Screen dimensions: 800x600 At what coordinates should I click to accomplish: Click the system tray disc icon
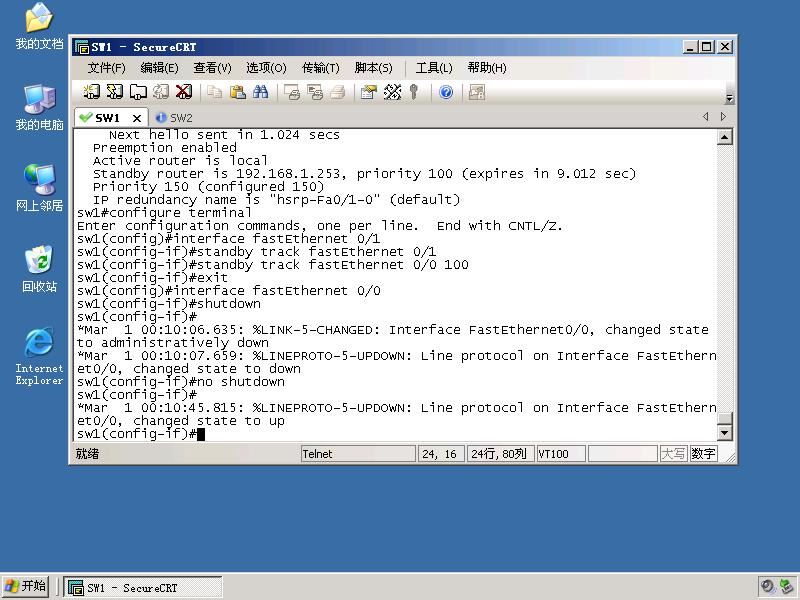pos(767,587)
